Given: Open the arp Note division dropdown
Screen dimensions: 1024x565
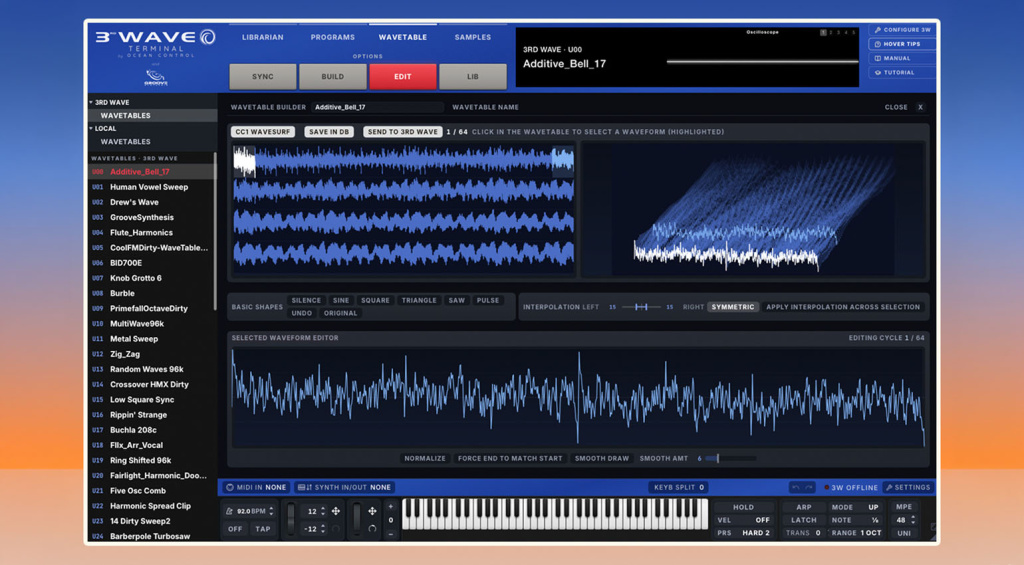Looking at the screenshot, I should pos(855,521).
